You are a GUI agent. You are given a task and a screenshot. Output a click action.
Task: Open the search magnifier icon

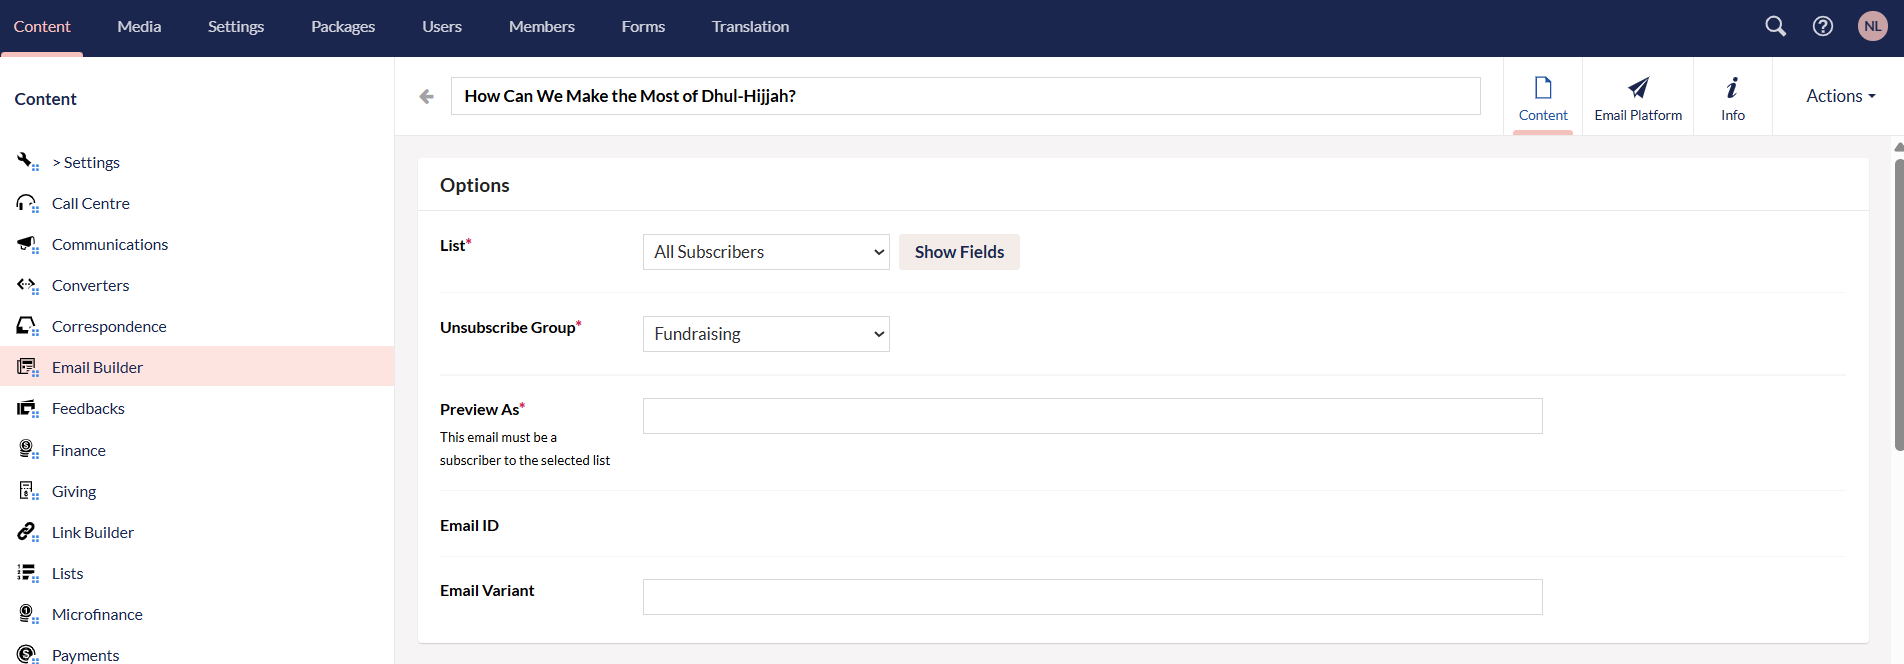coord(1775,26)
